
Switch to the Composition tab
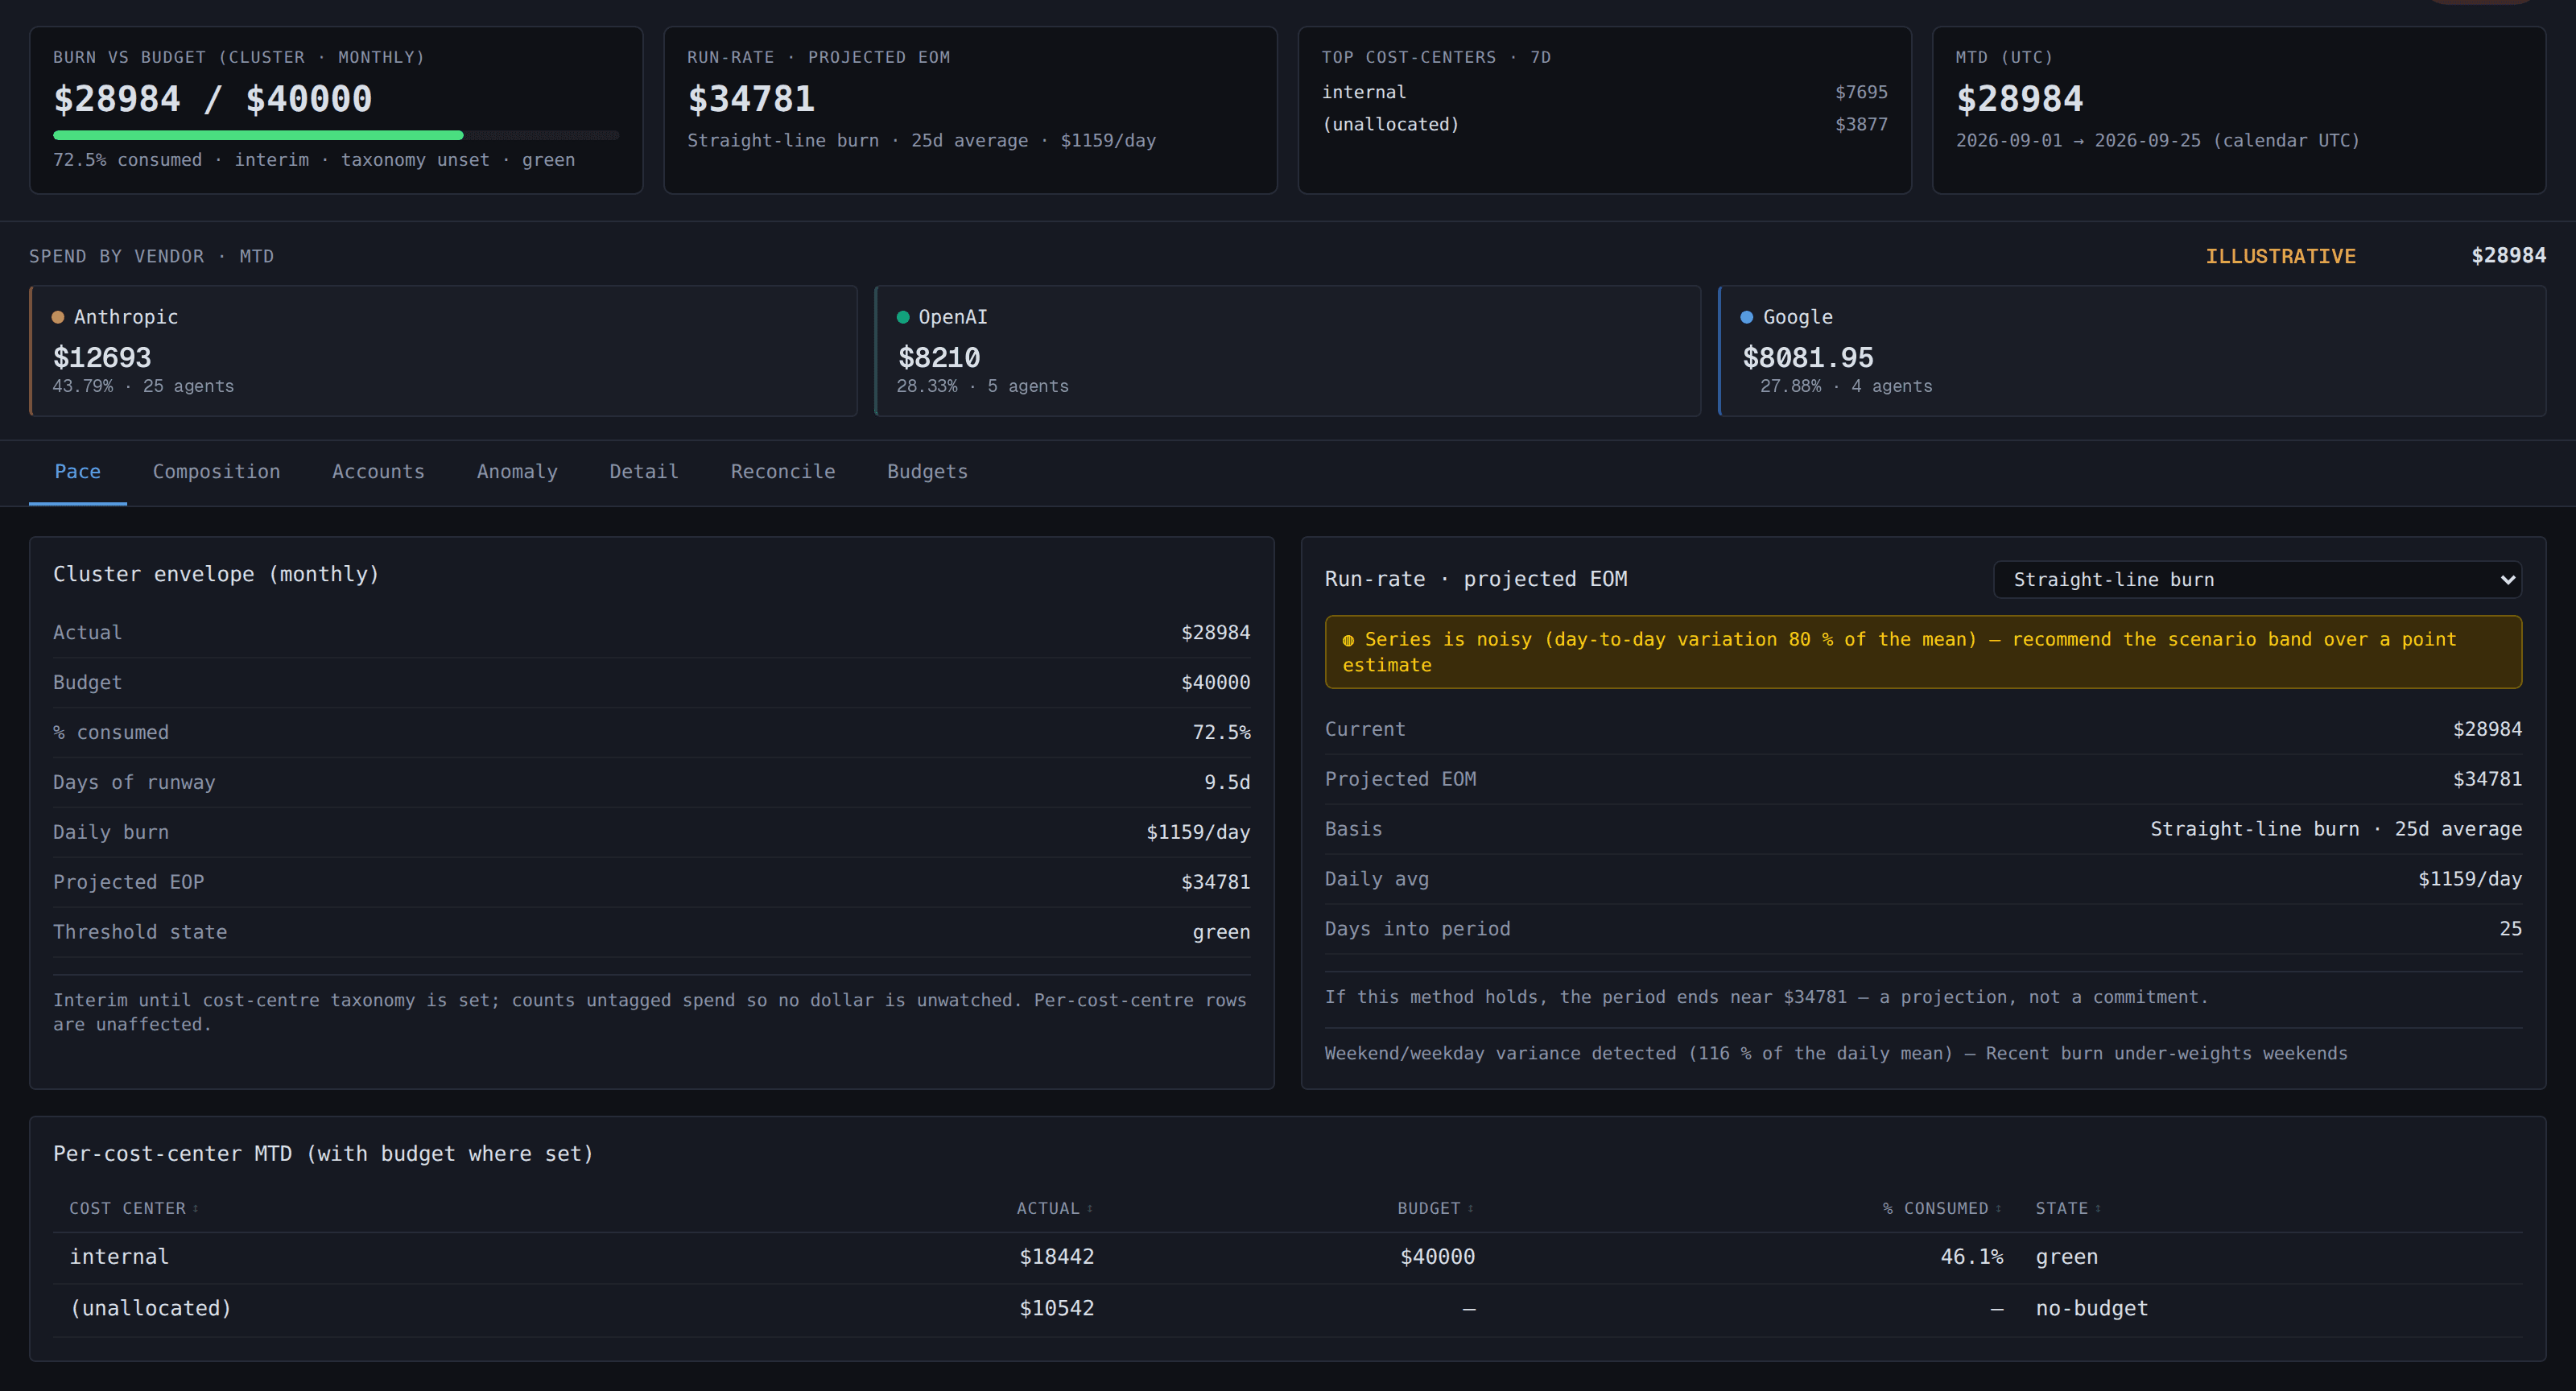216,472
